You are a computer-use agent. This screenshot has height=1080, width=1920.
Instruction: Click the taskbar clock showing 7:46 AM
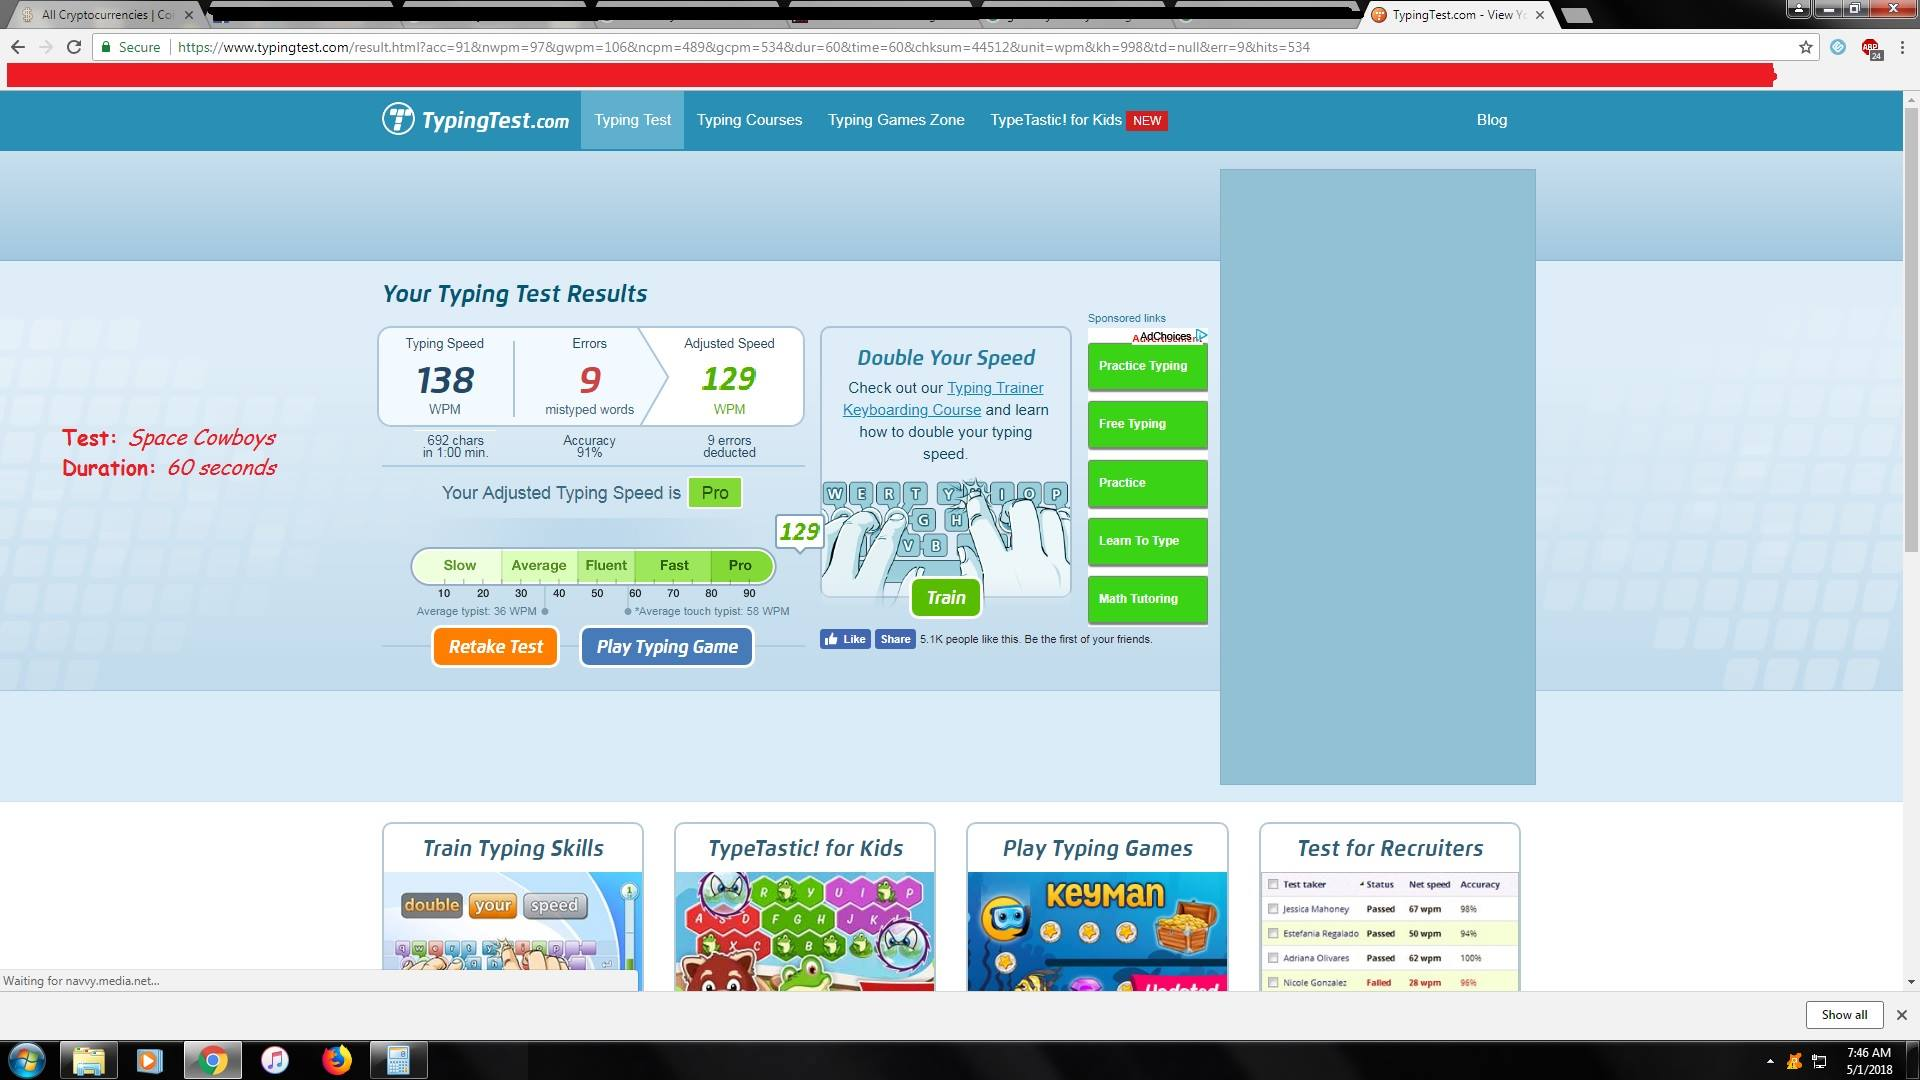click(1868, 1061)
